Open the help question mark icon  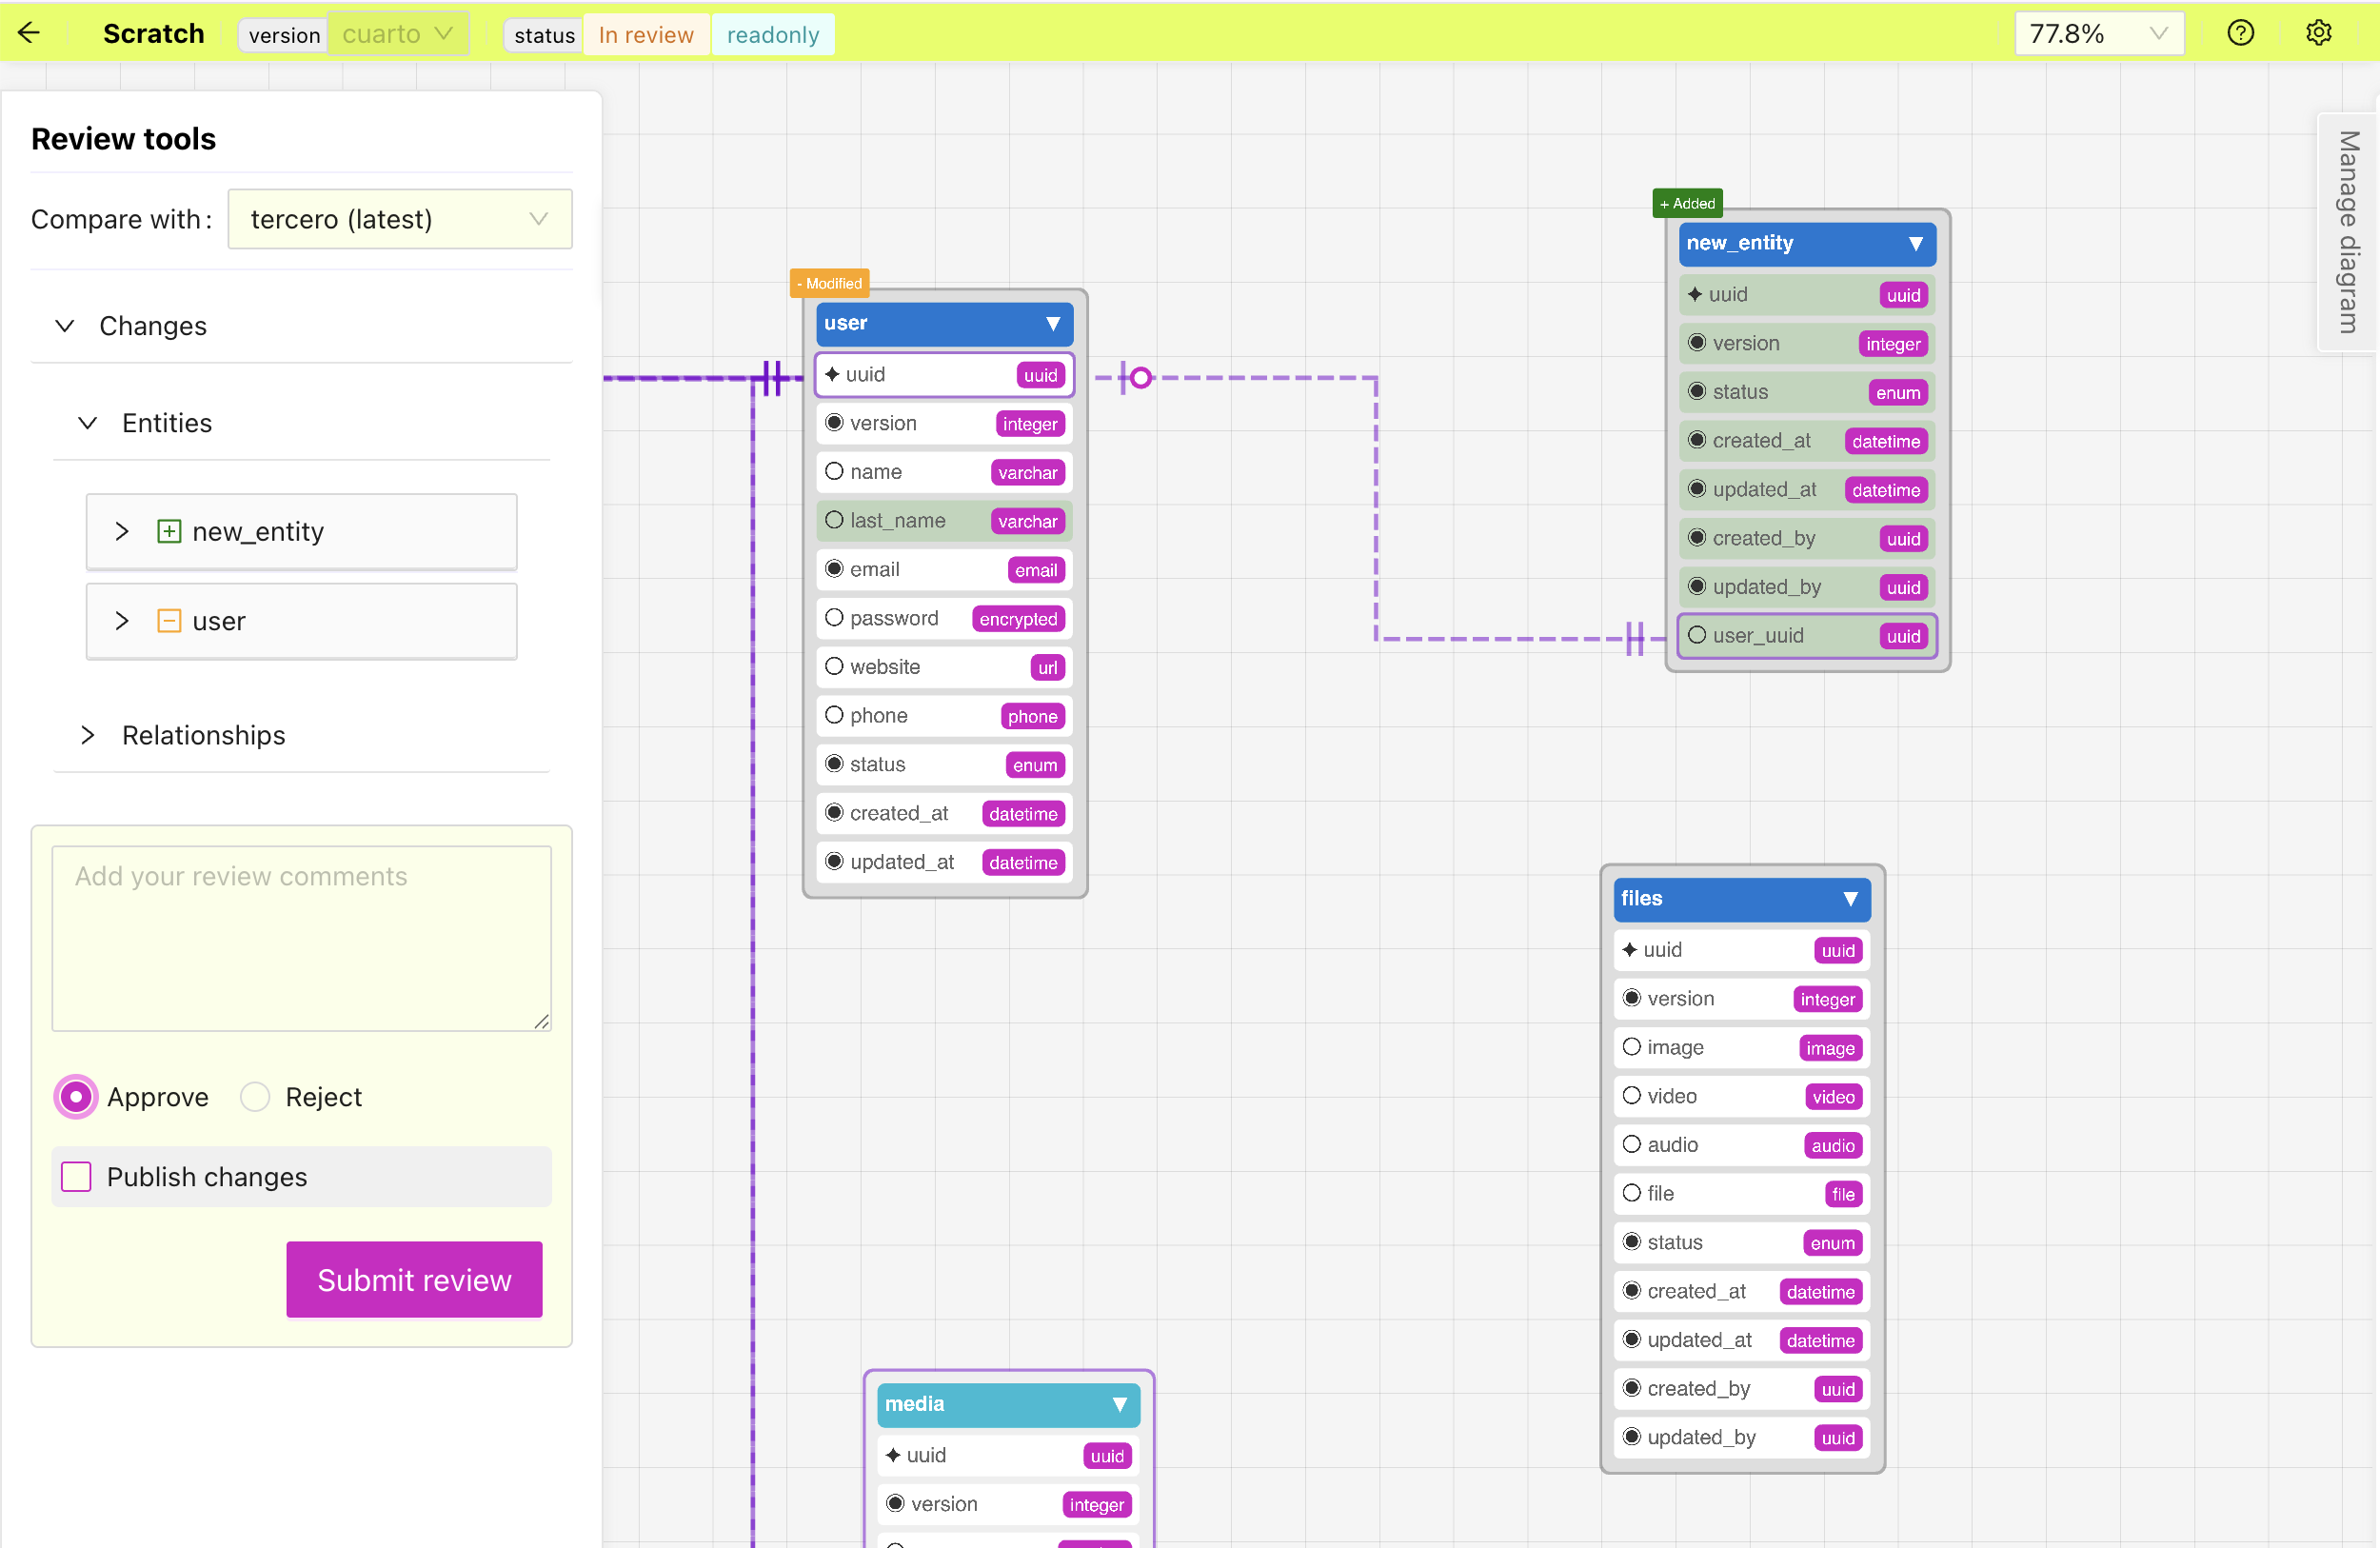coord(2240,33)
